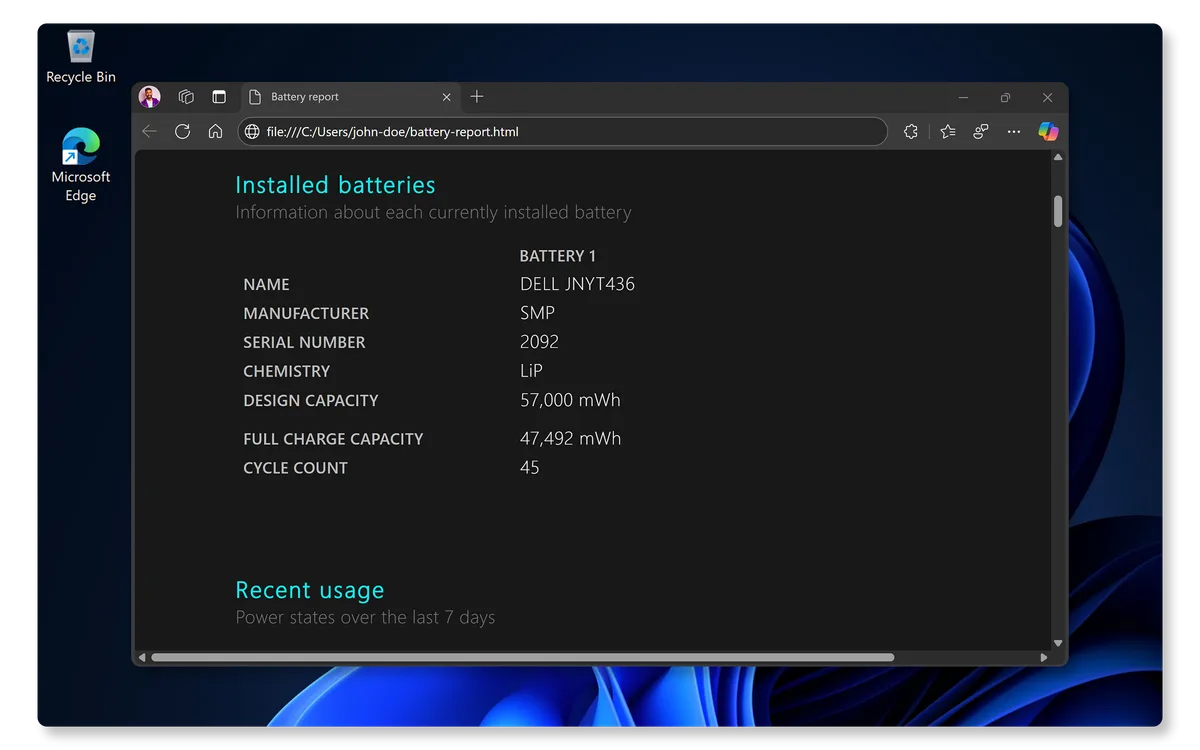
Task: Minimize the Edge window
Action: (964, 97)
